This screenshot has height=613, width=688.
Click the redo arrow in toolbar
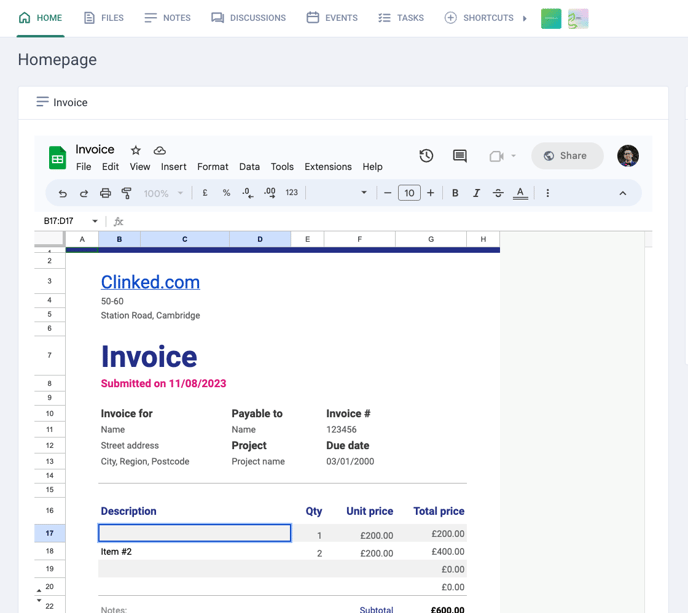click(x=84, y=193)
